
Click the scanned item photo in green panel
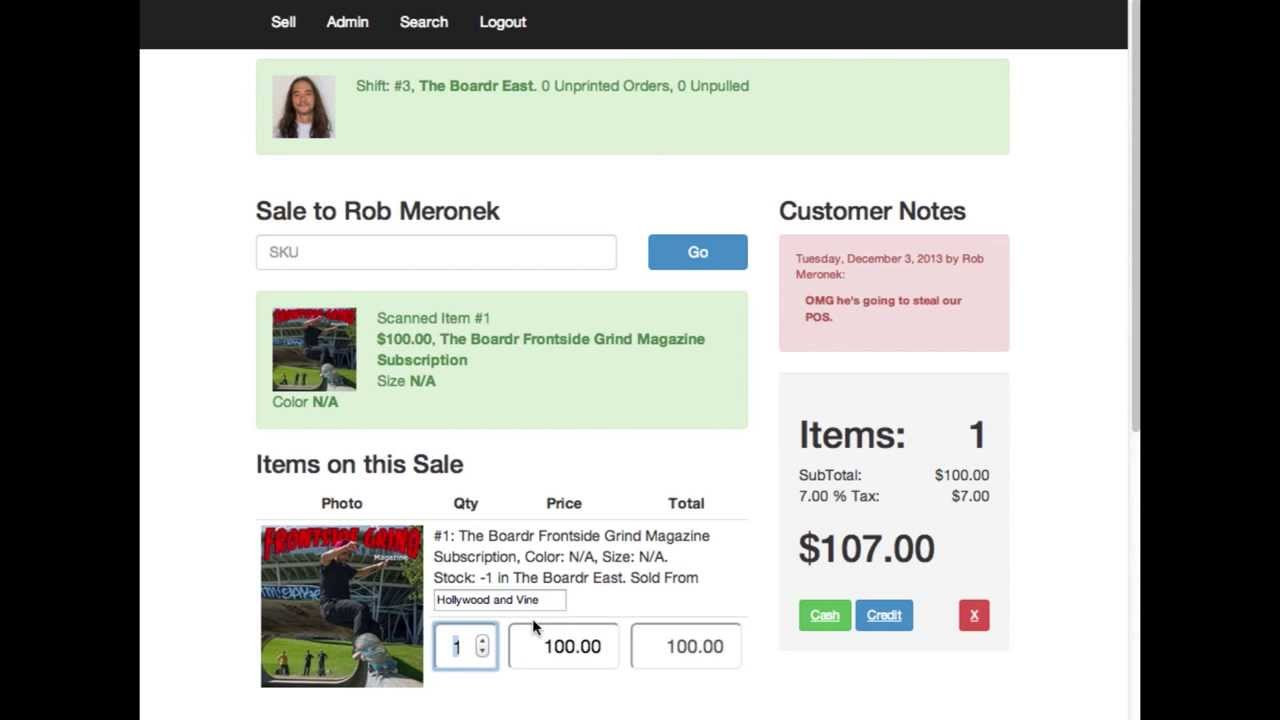pyautogui.click(x=314, y=350)
